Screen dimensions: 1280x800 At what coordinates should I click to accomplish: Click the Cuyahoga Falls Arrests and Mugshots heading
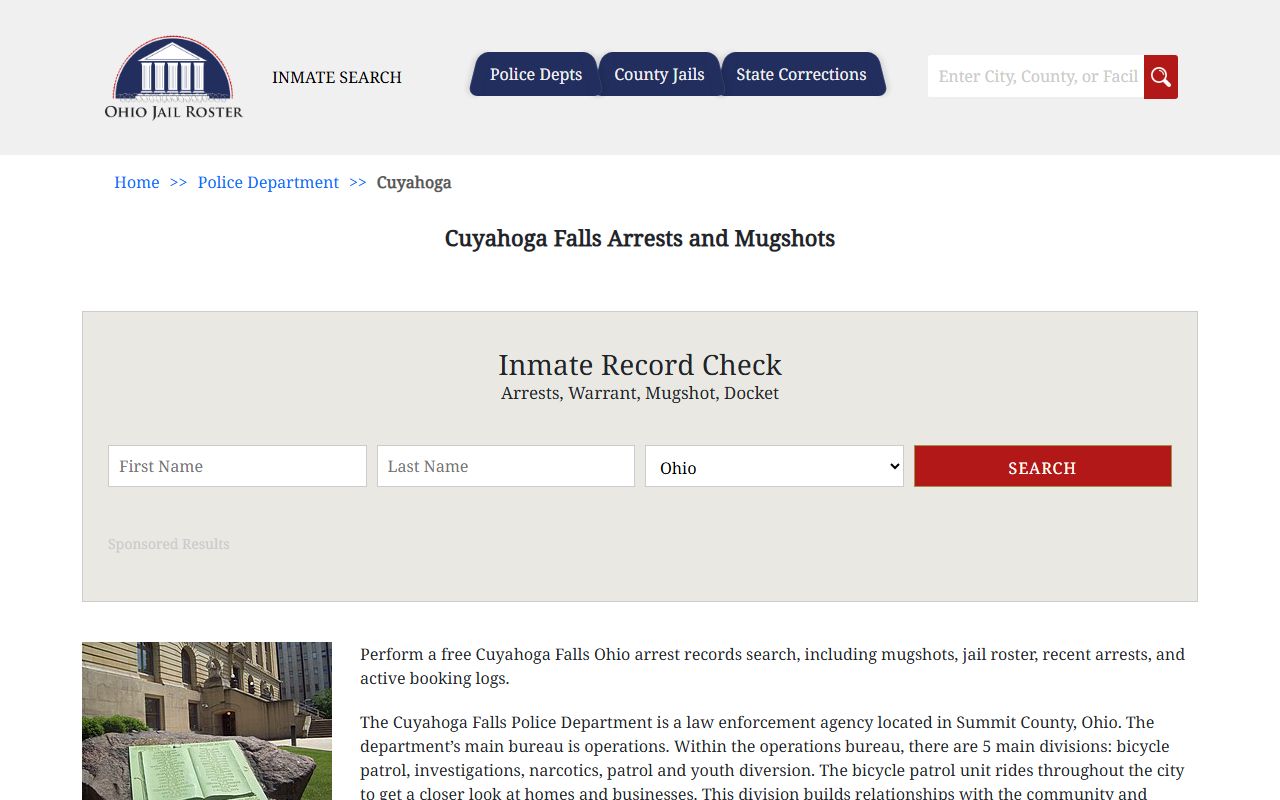tap(640, 238)
